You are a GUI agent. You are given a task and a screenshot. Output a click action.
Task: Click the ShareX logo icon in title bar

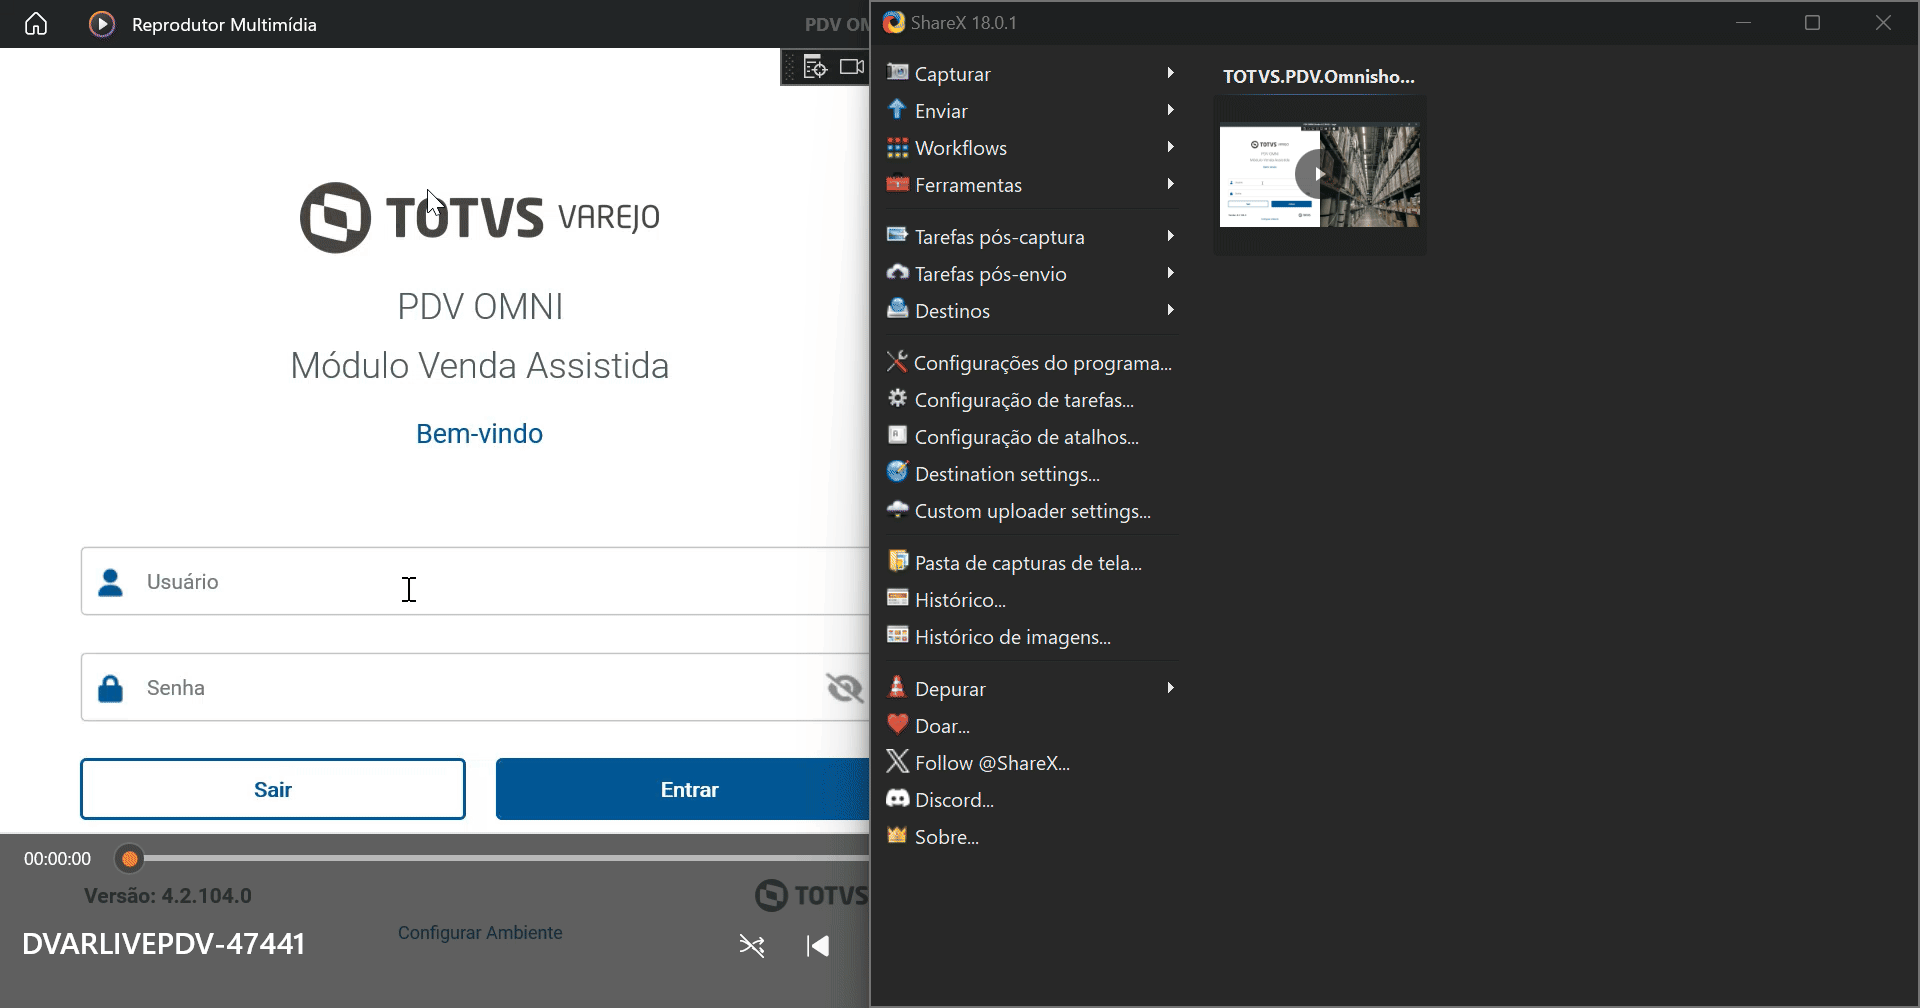(894, 22)
